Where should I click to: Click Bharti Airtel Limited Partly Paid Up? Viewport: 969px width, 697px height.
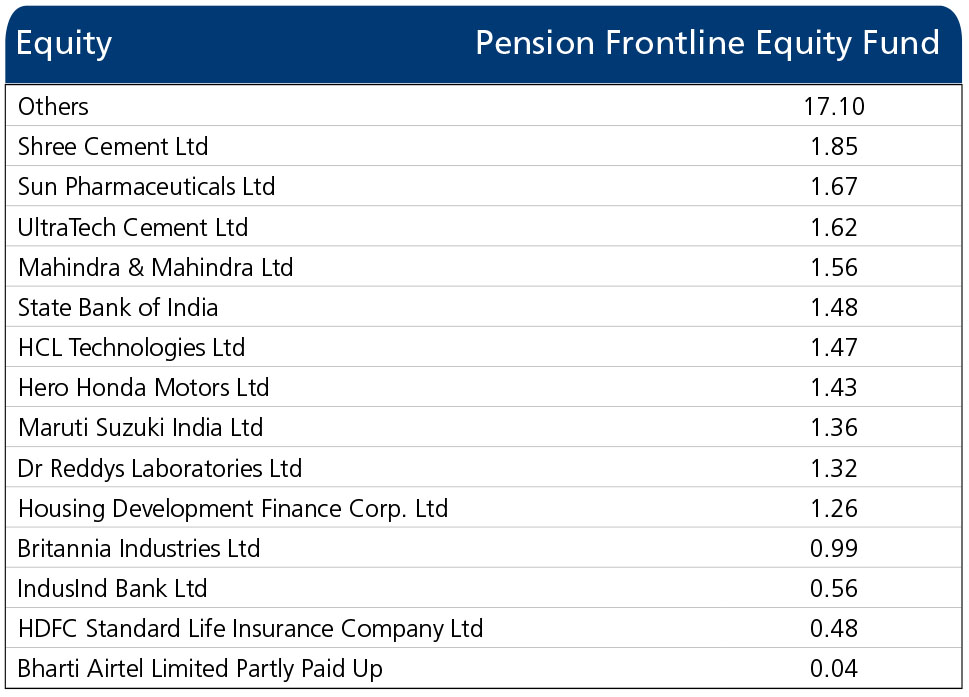tap(200, 669)
